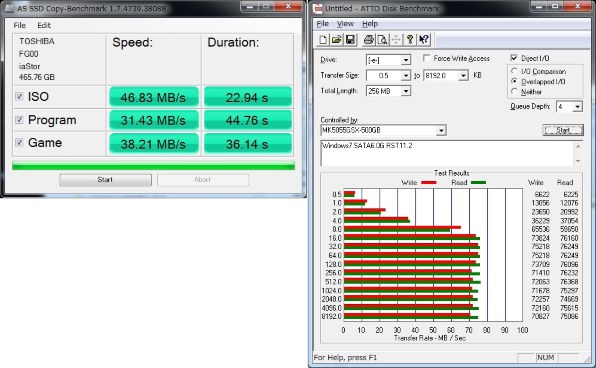This screenshot has height=368, width=596.
Task: Click the New document icon in ATTO toolbar
Action: coord(323,40)
